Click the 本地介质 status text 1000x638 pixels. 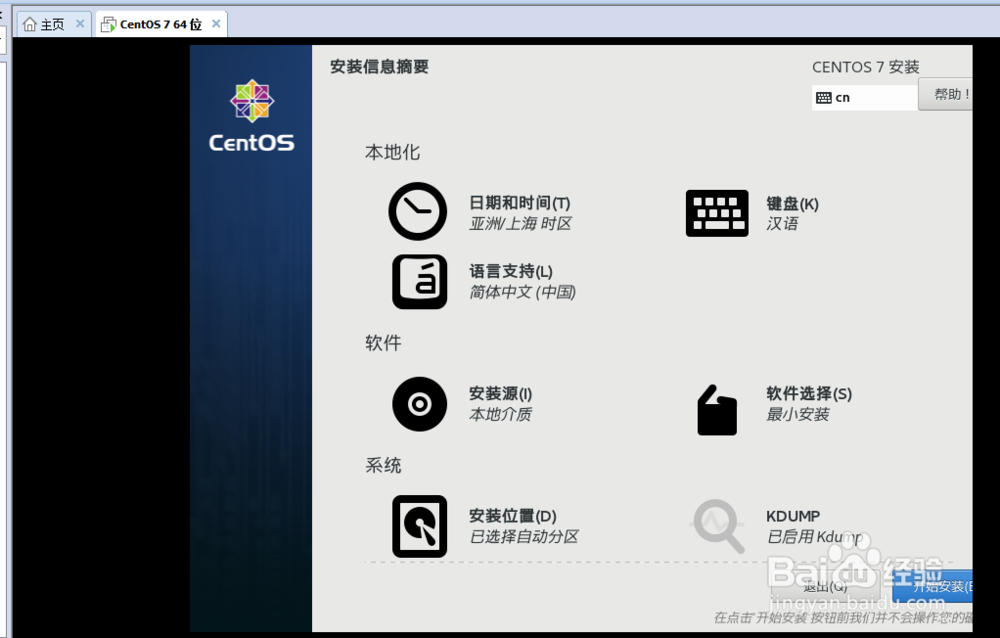tap(501, 414)
